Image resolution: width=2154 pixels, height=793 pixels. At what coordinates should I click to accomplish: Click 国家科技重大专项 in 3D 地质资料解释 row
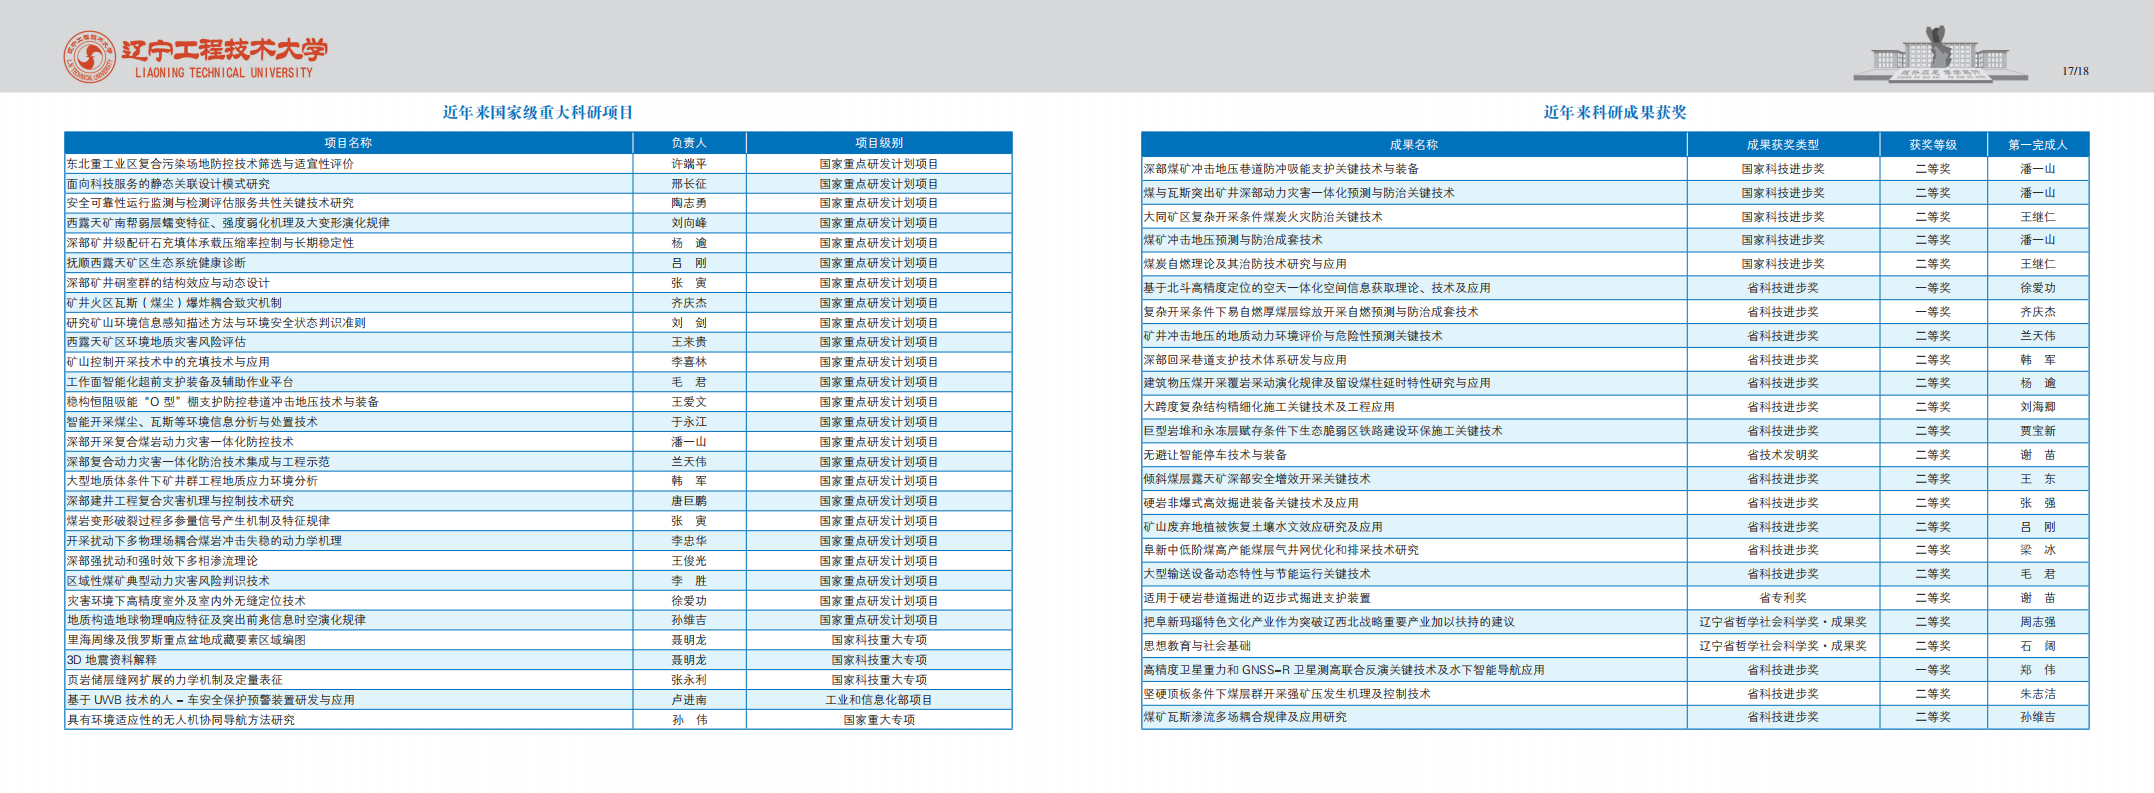[879, 660]
